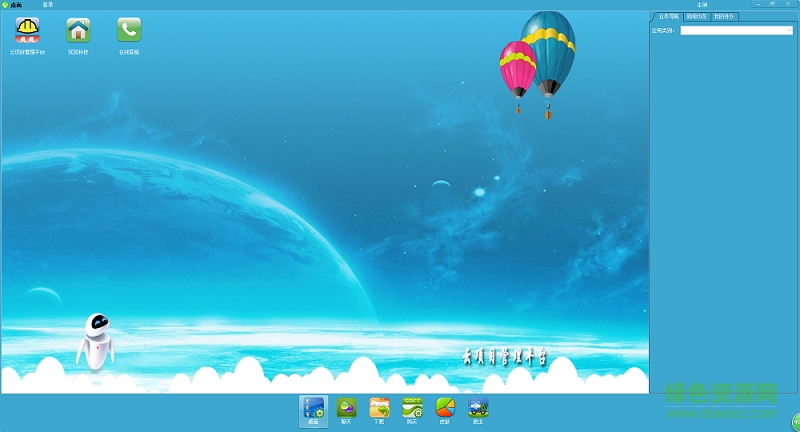The image size is (800, 432).
Task: Click the folder download dock icon
Action: tap(379, 408)
